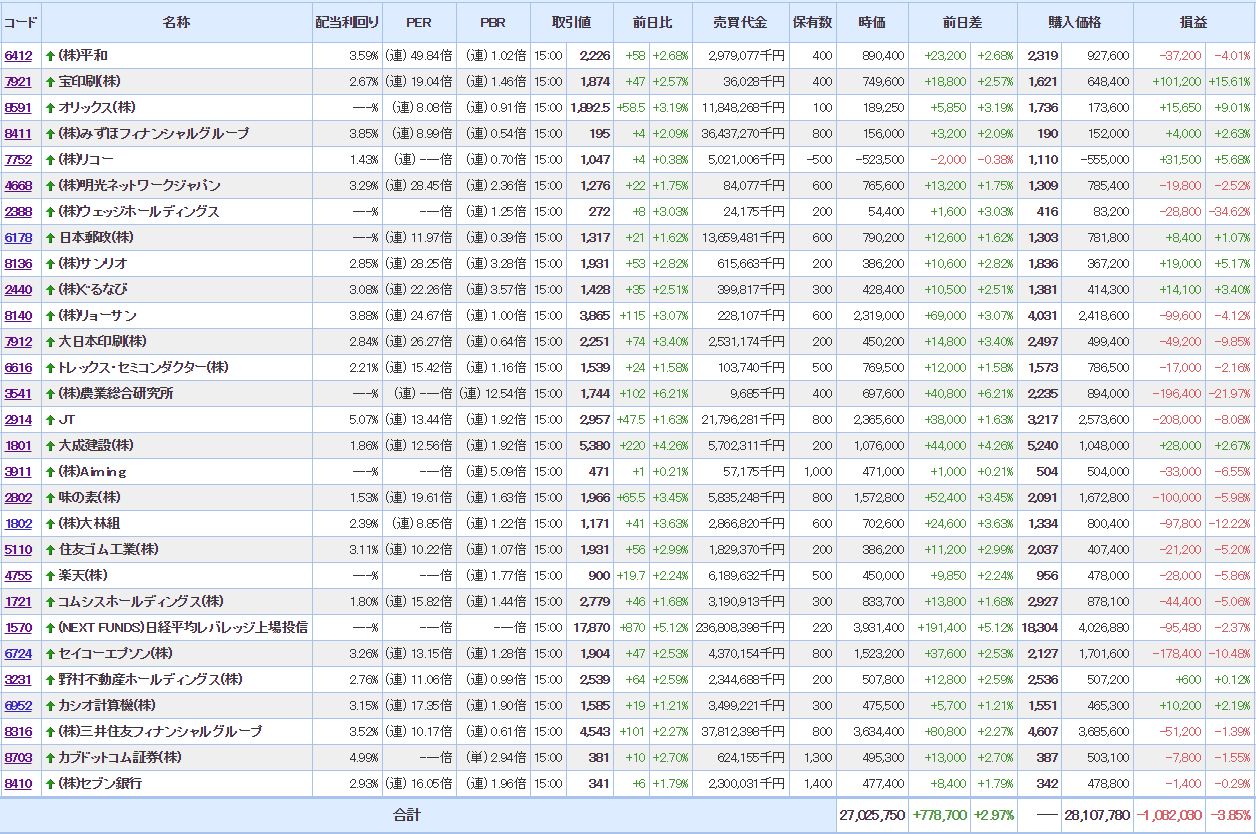This screenshot has width=1256, height=834.
Task: Click the 大成建設(株) stock name
Action: [96, 446]
